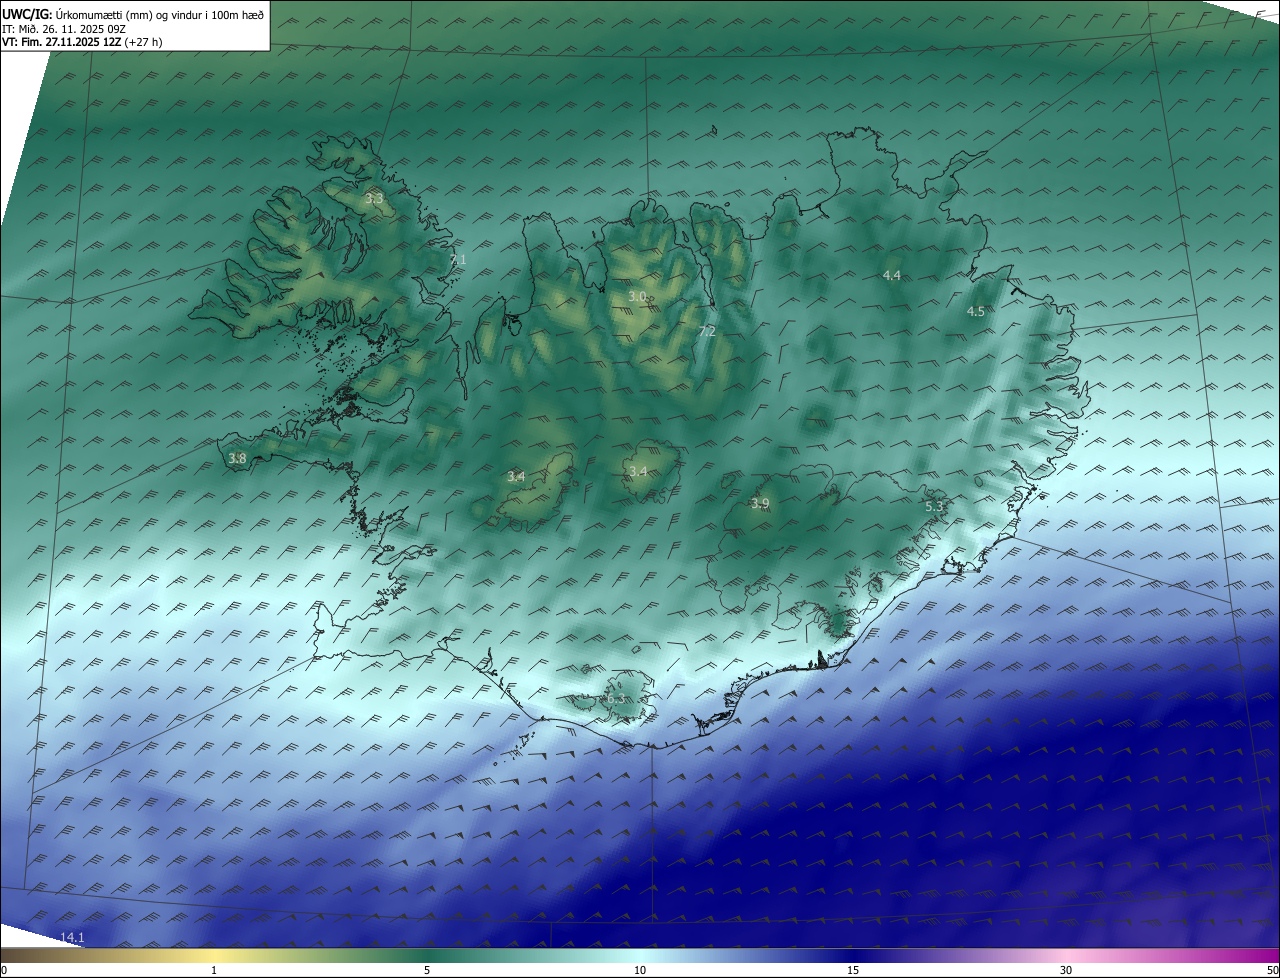Select the 30 tick on the color scale

[1066, 970]
